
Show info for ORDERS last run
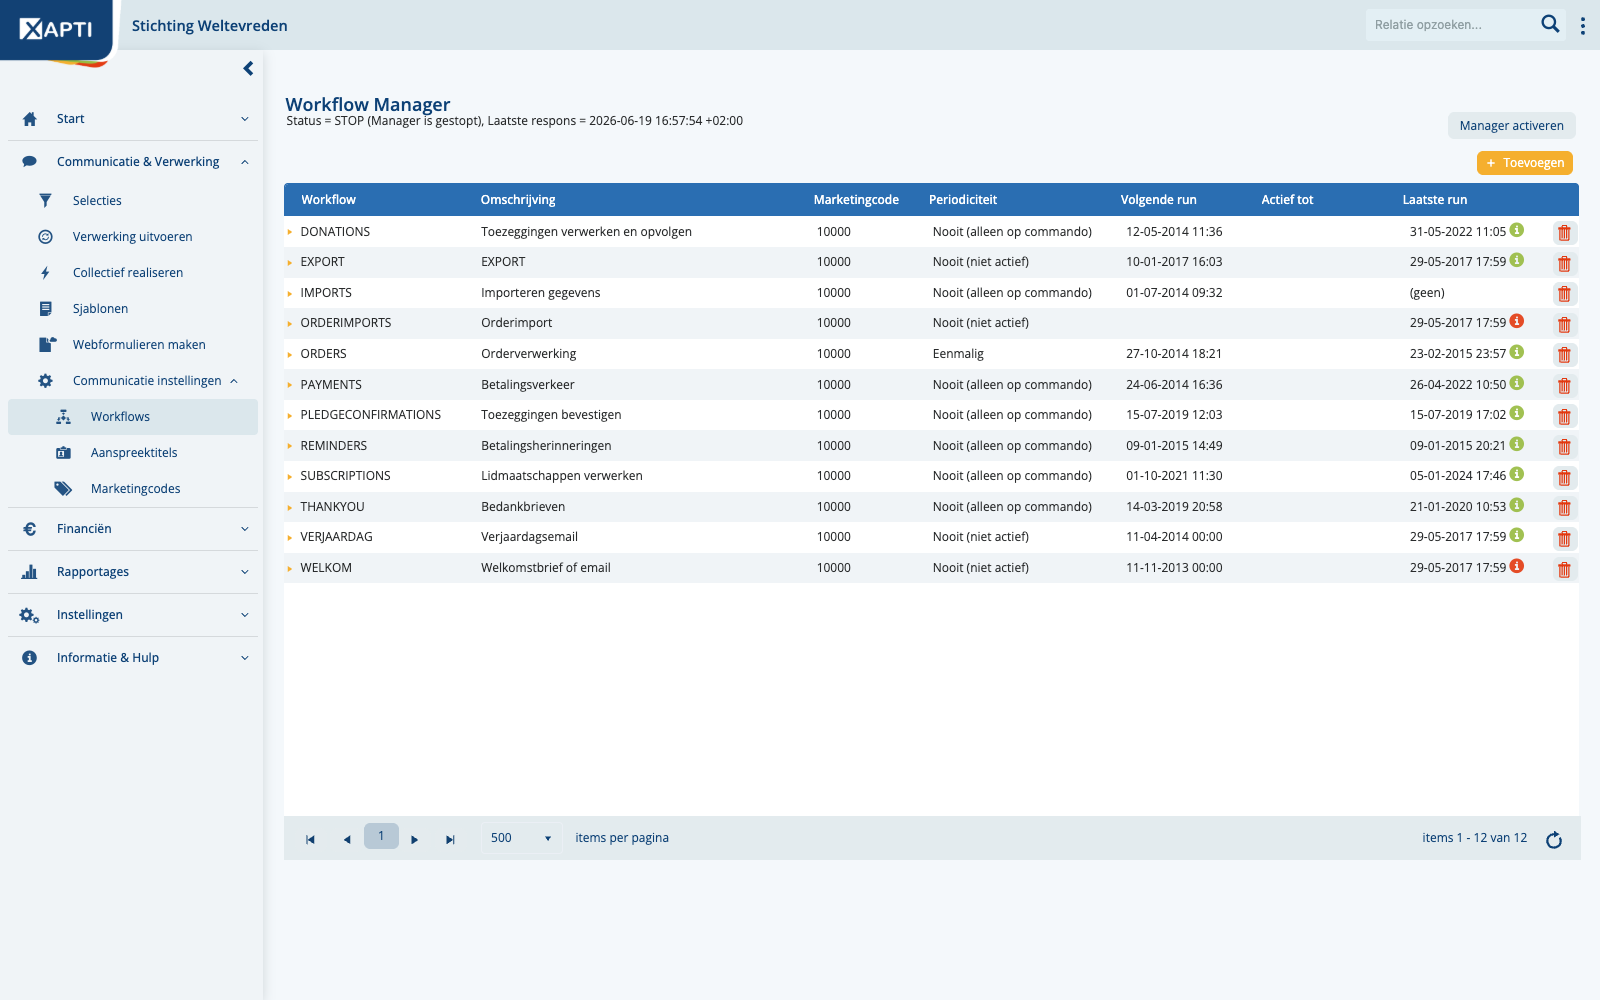click(1517, 352)
